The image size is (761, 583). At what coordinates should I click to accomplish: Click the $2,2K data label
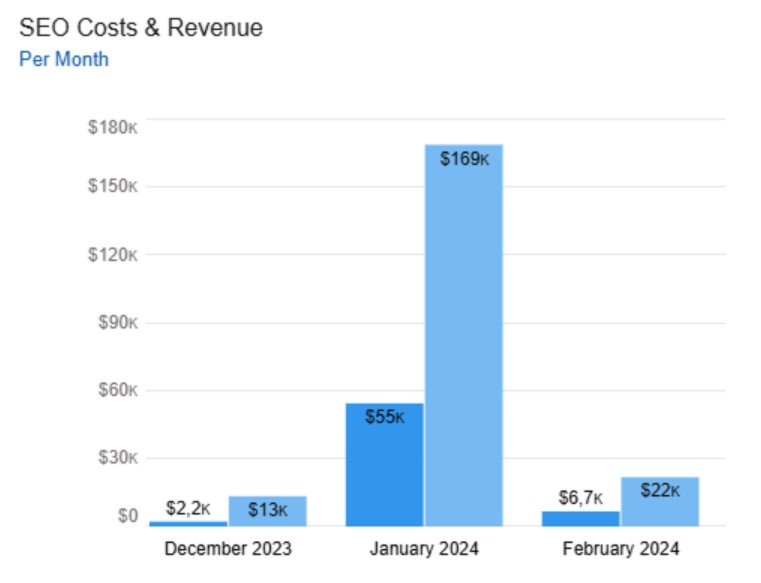point(188,509)
